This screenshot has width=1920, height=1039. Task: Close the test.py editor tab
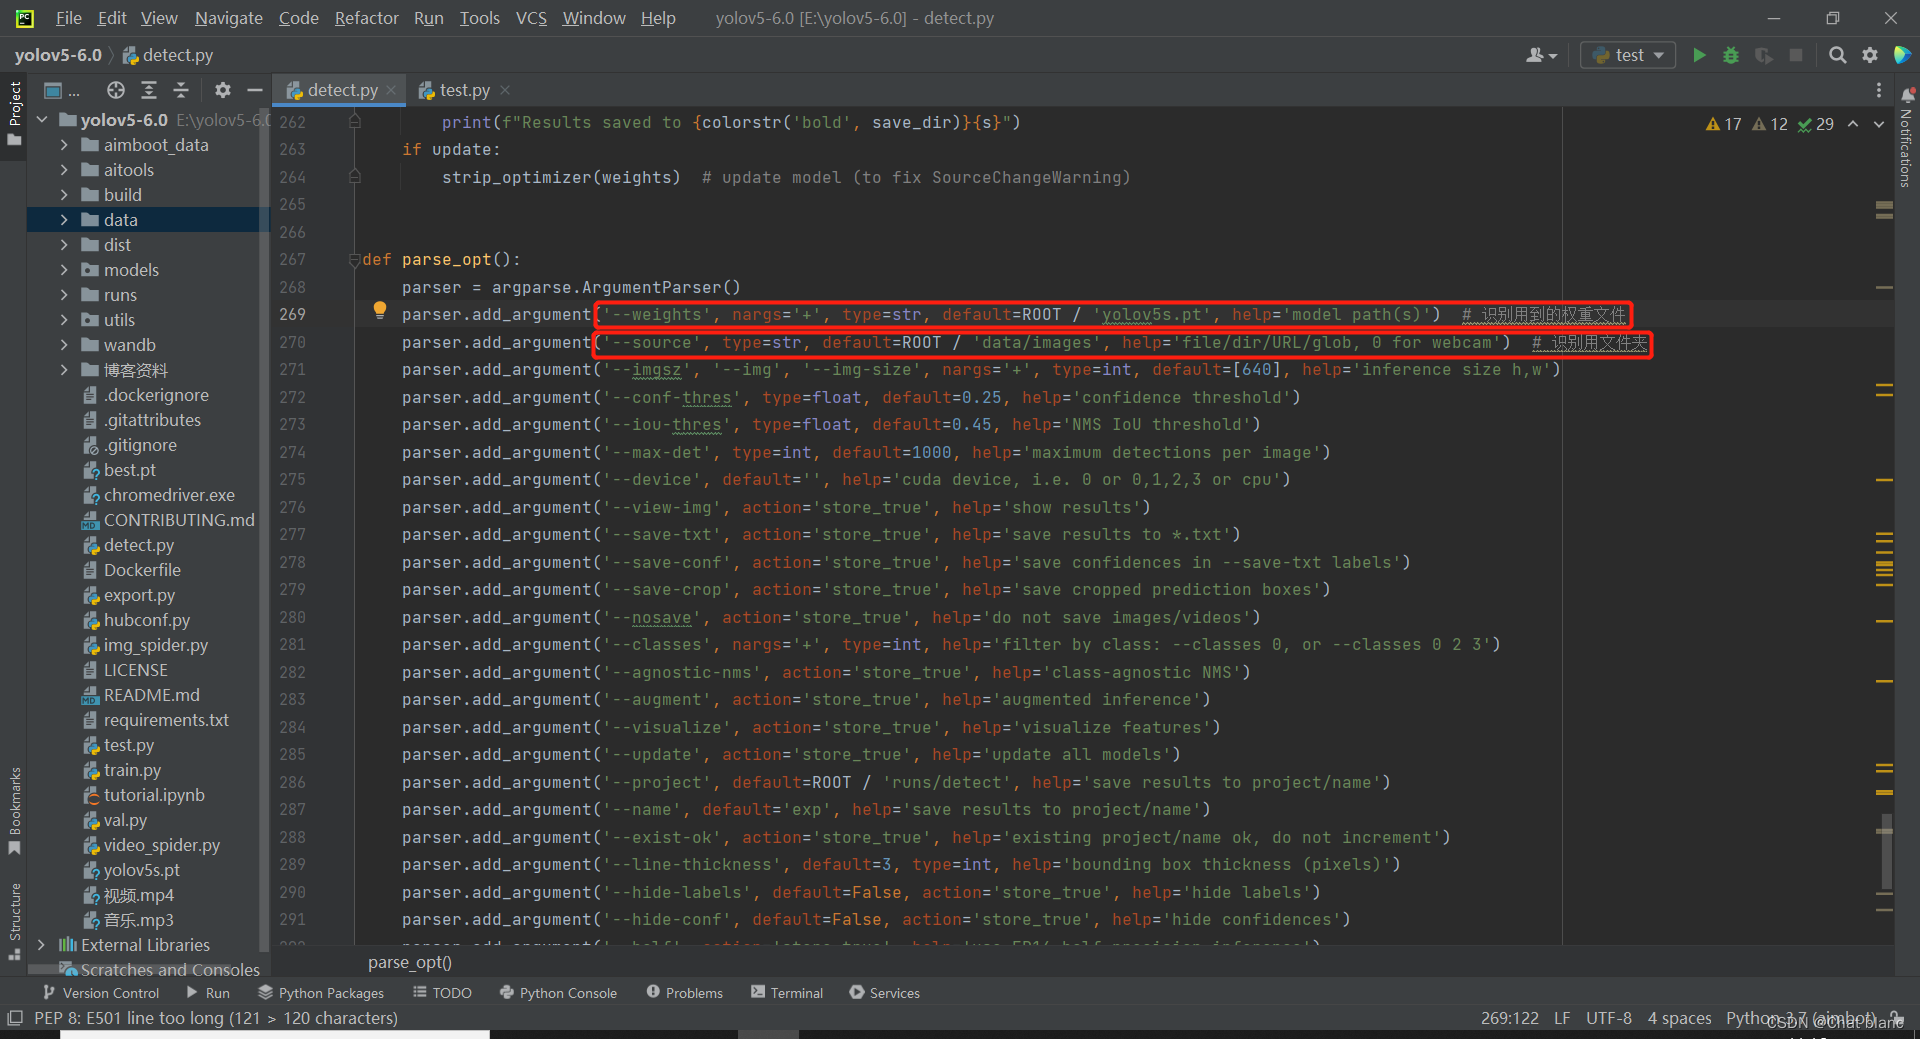pos(505,90)
